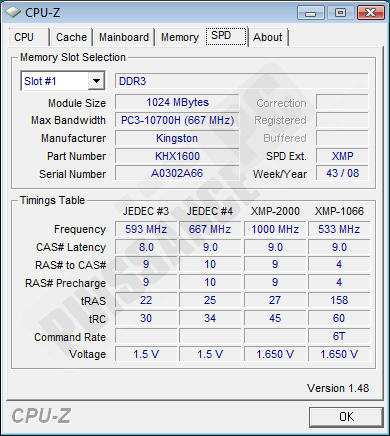Switch to the CPU tab
The height and width of the screenshot is (436, 390).
[x=28, y=37]
